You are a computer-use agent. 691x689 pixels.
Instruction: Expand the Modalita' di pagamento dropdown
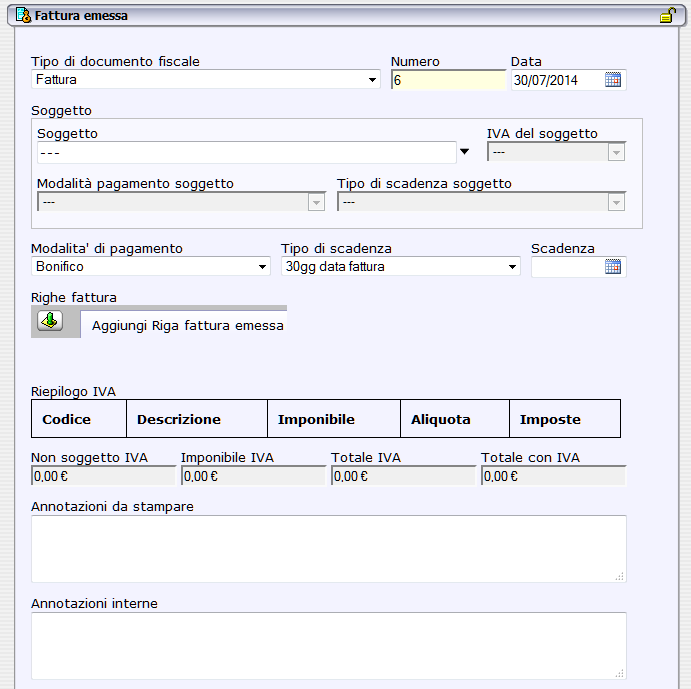pyautogui.click(x=262, y=267)
